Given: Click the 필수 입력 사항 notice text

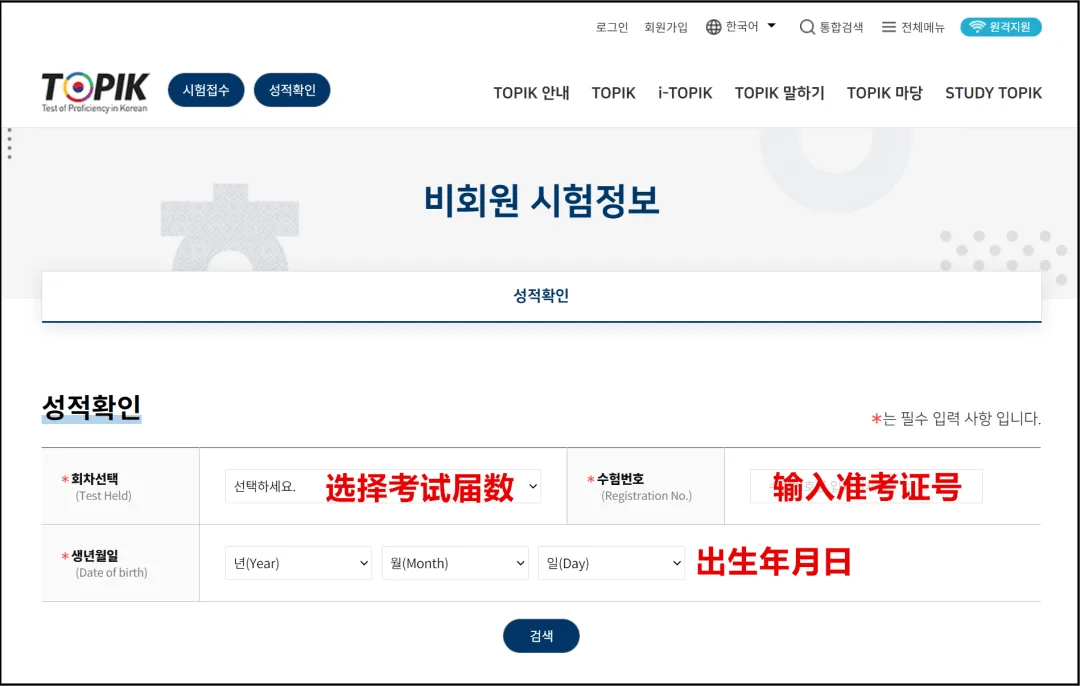Looking at the screenshot, I should click(x=956, y=419).
